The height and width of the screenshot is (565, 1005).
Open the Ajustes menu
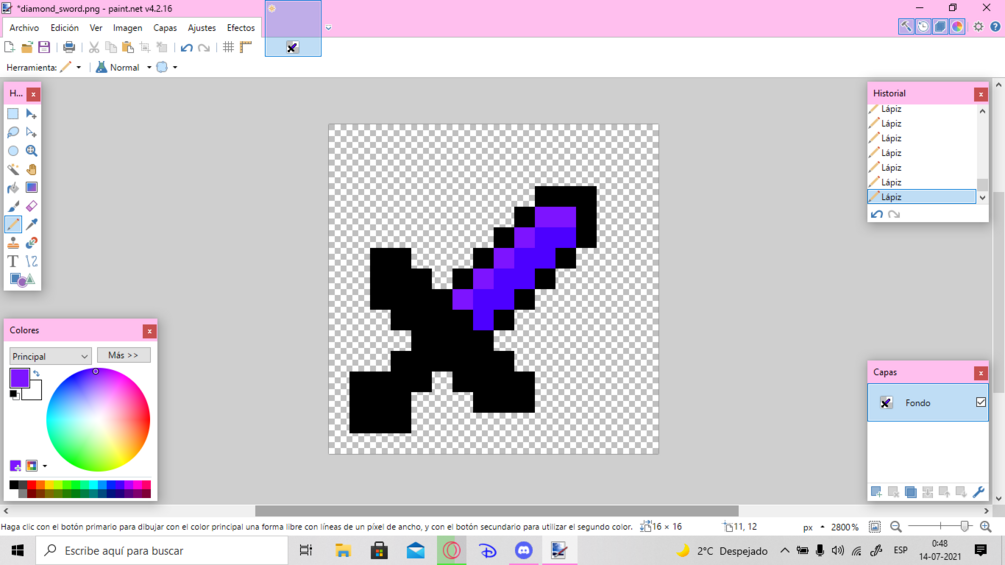pos(201,28)
